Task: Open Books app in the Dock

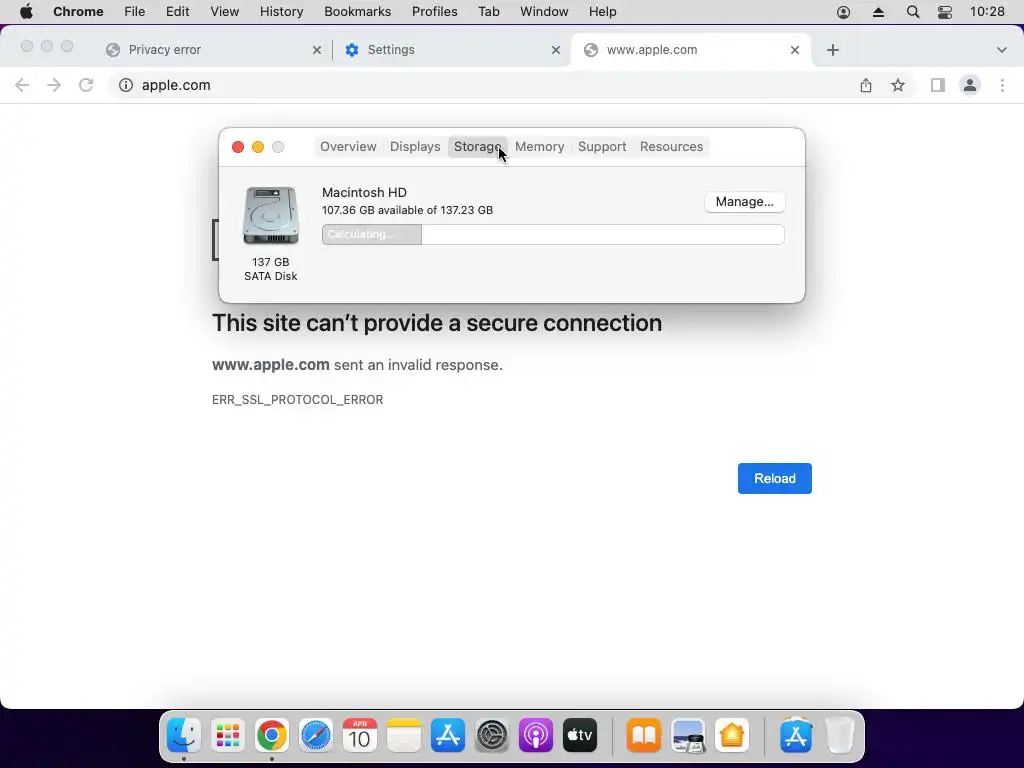Action: 644,735
